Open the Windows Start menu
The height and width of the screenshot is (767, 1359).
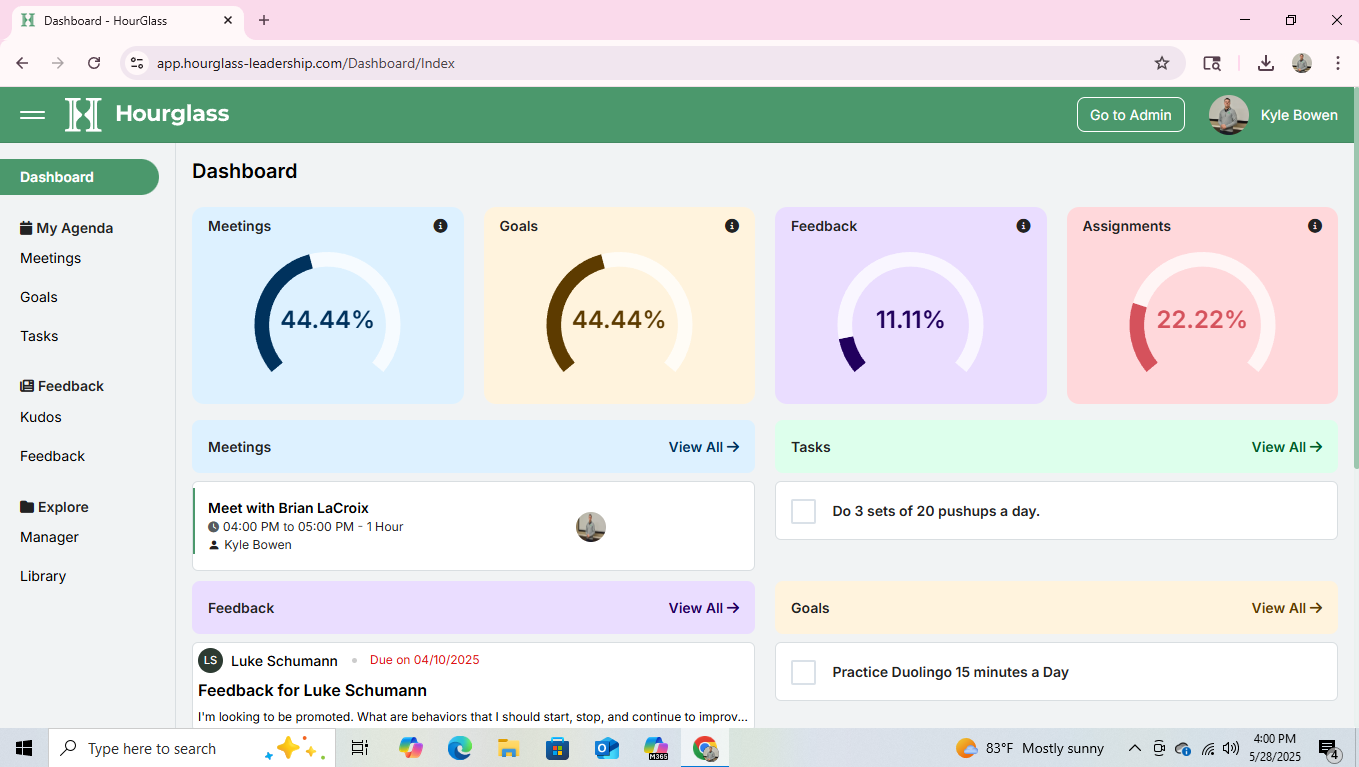click(24, 748)
